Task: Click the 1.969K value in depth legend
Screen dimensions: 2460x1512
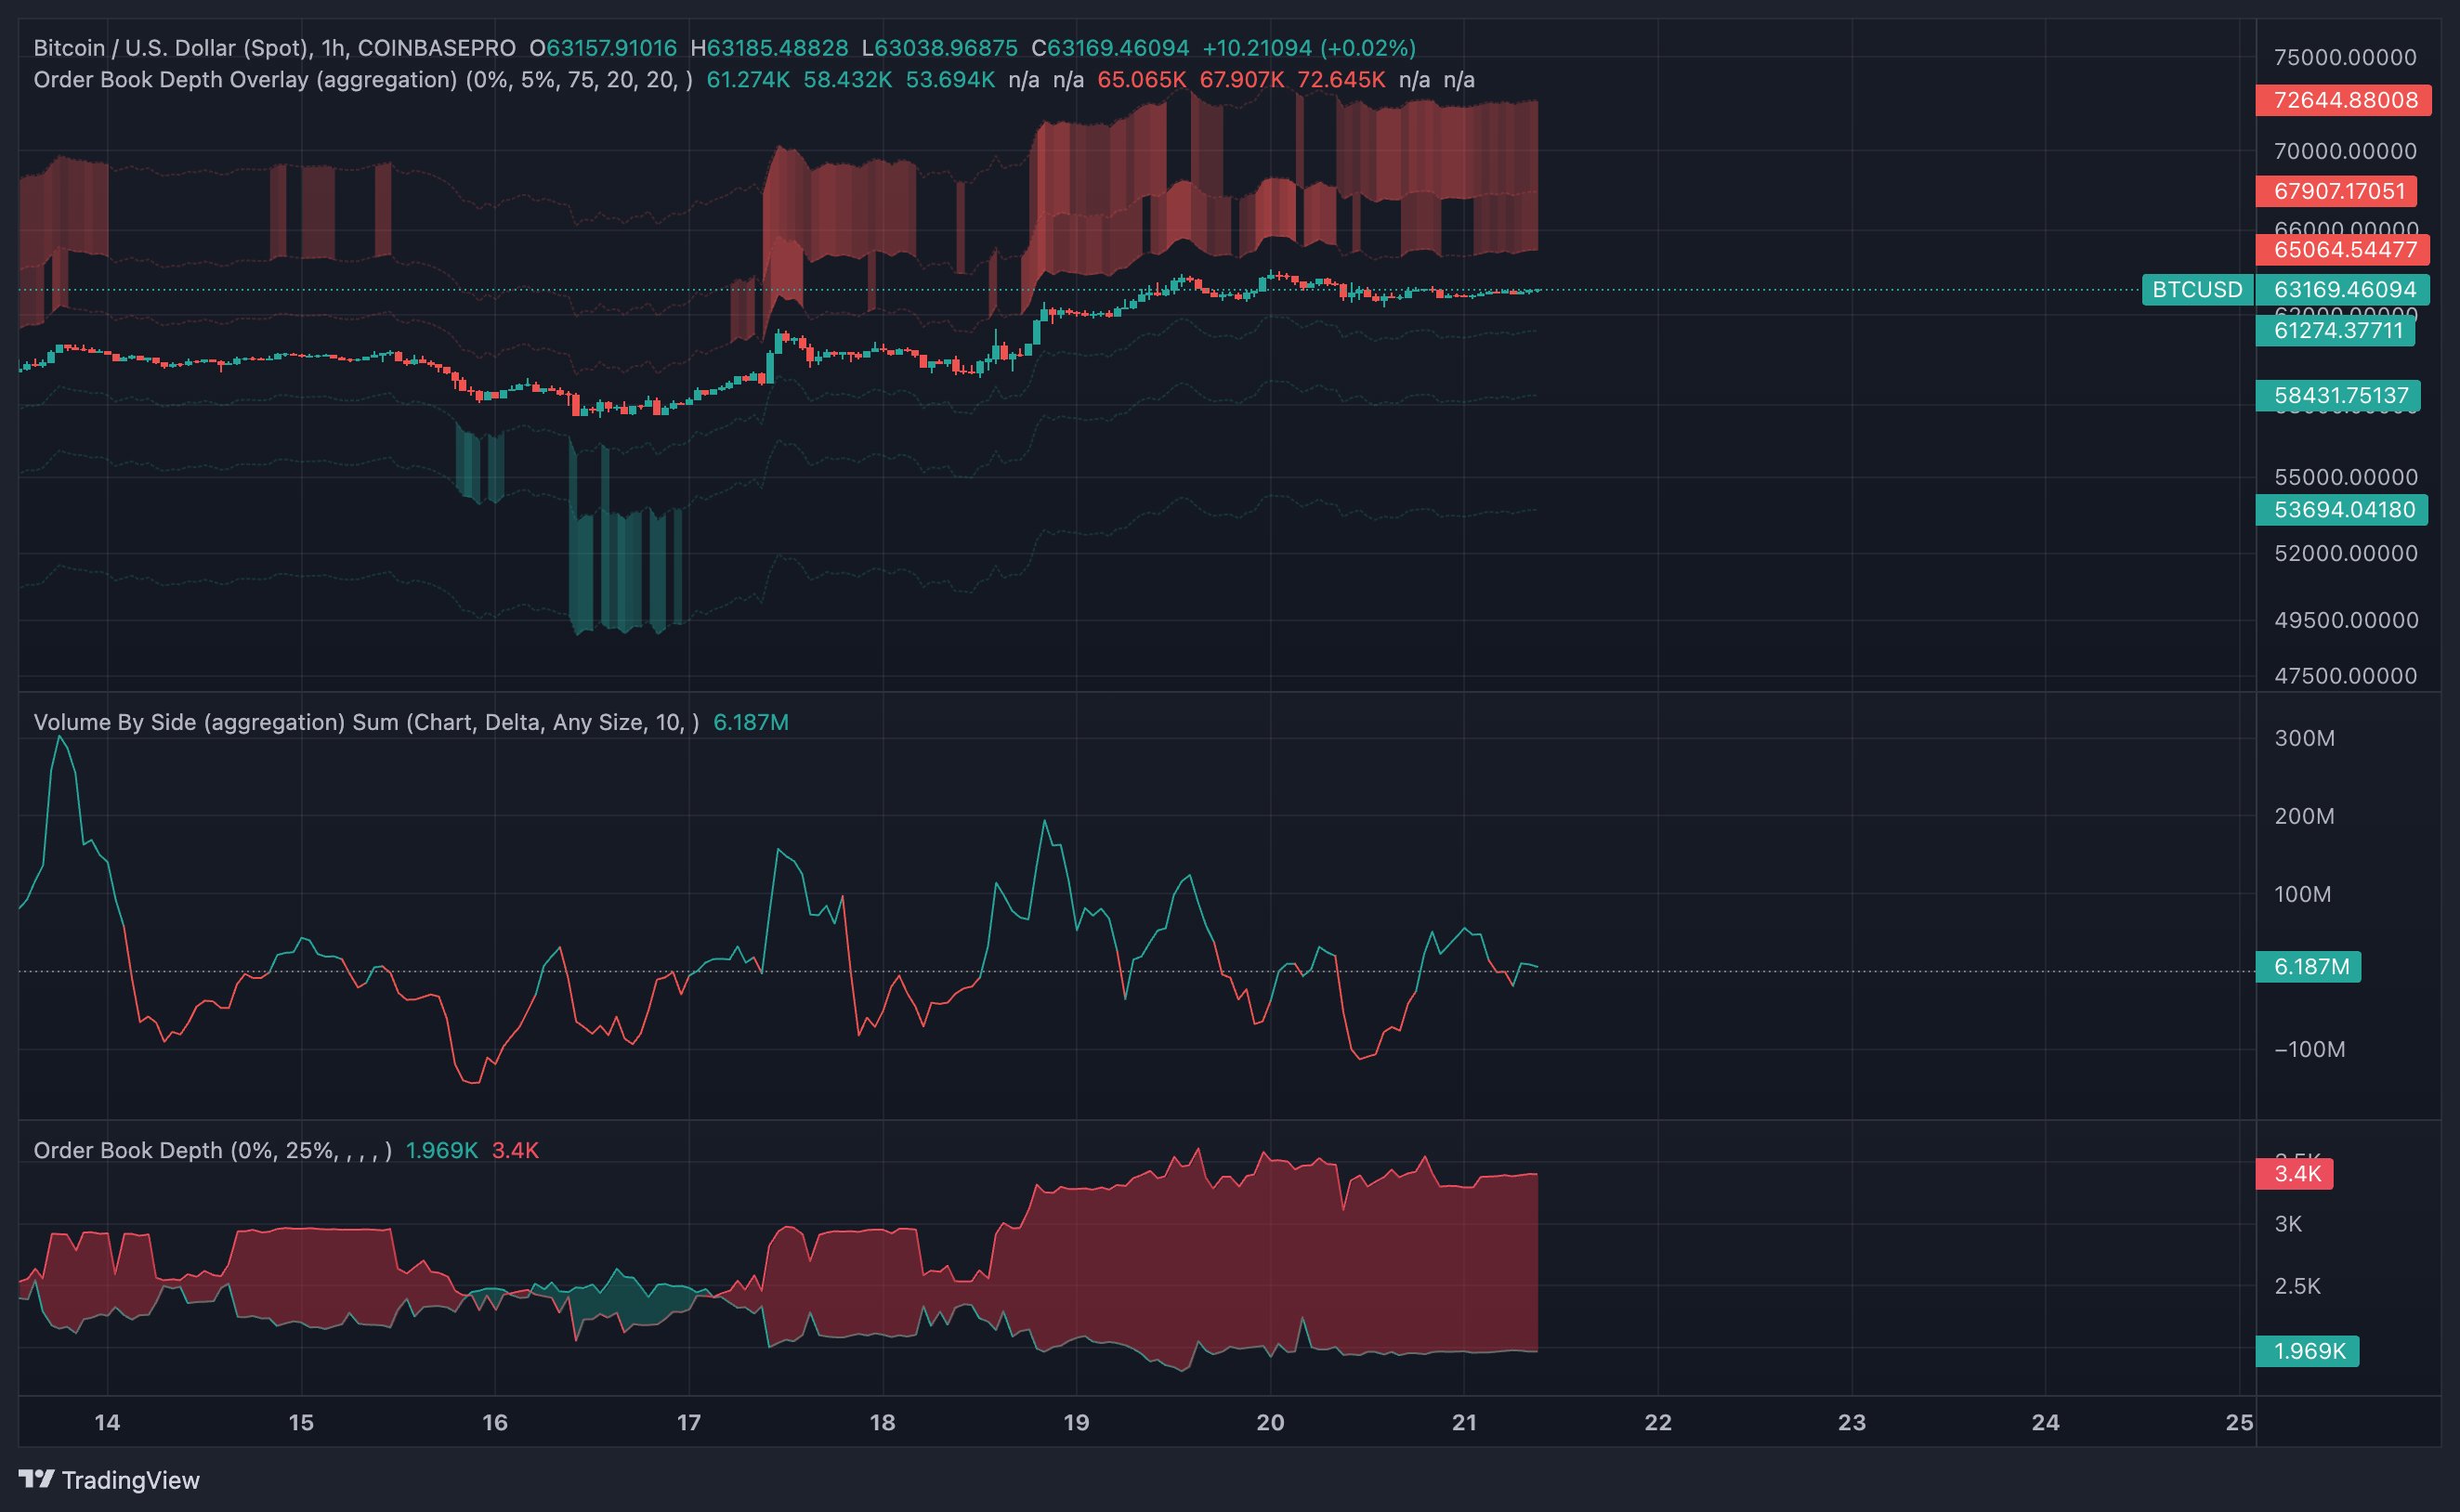Action: click(x=442, y=1150)
